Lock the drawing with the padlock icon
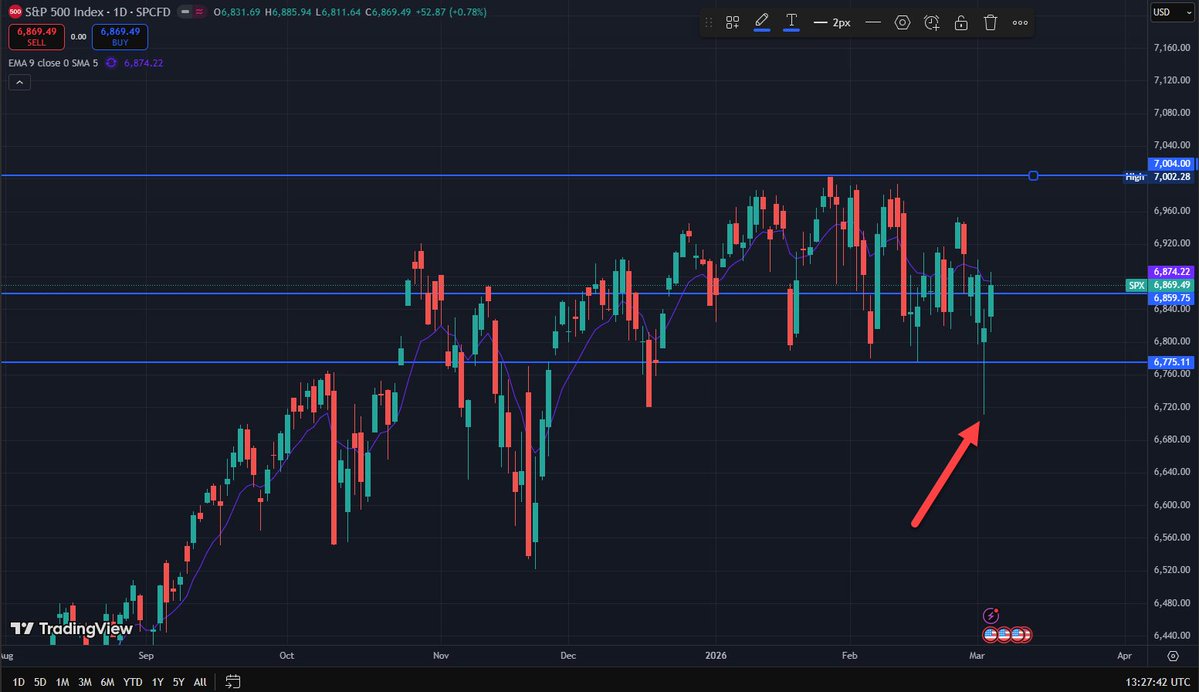1199x692 pixels. point(962,22)
